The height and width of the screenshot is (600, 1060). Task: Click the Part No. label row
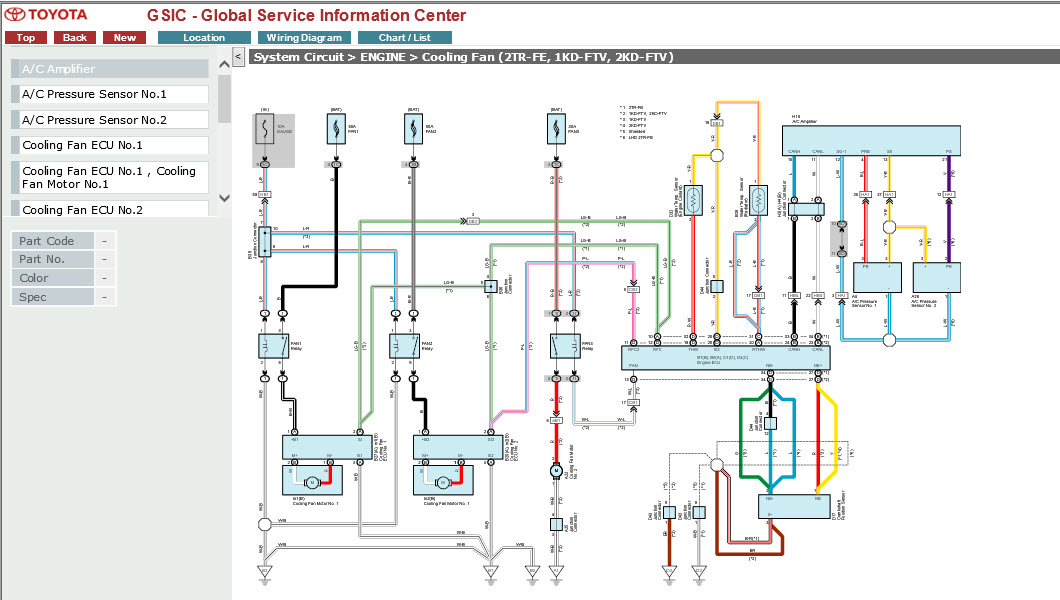pyautogui.click(x=53, y=259)
